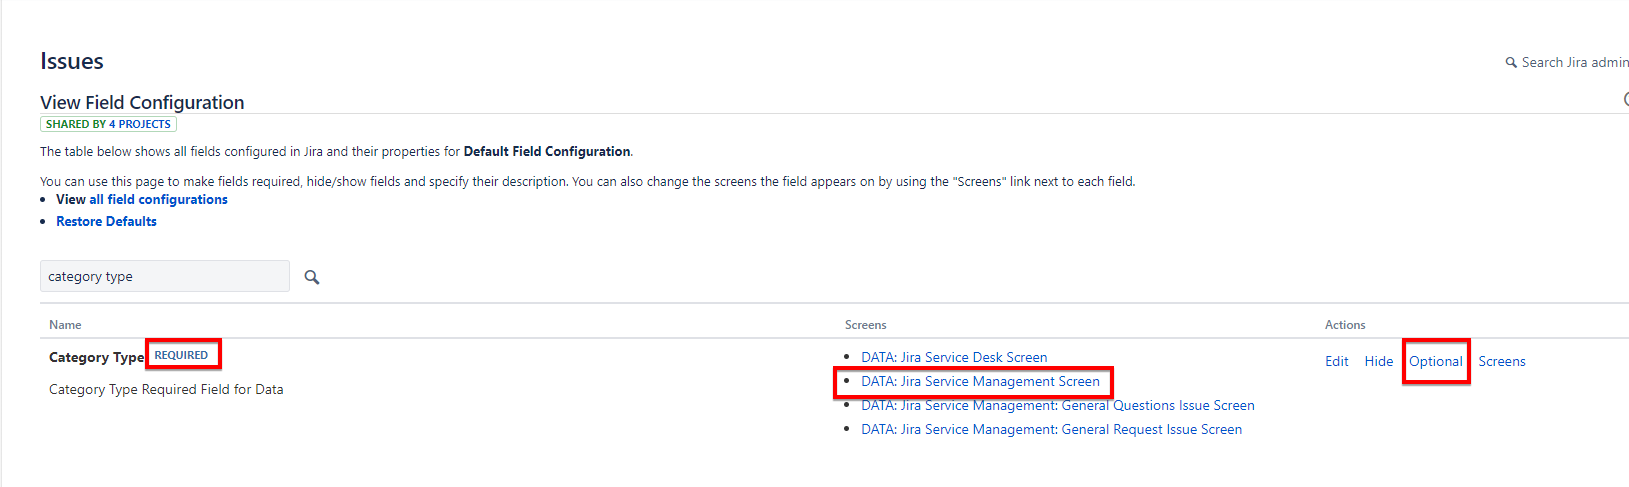Open View all field configurations link

142,200
